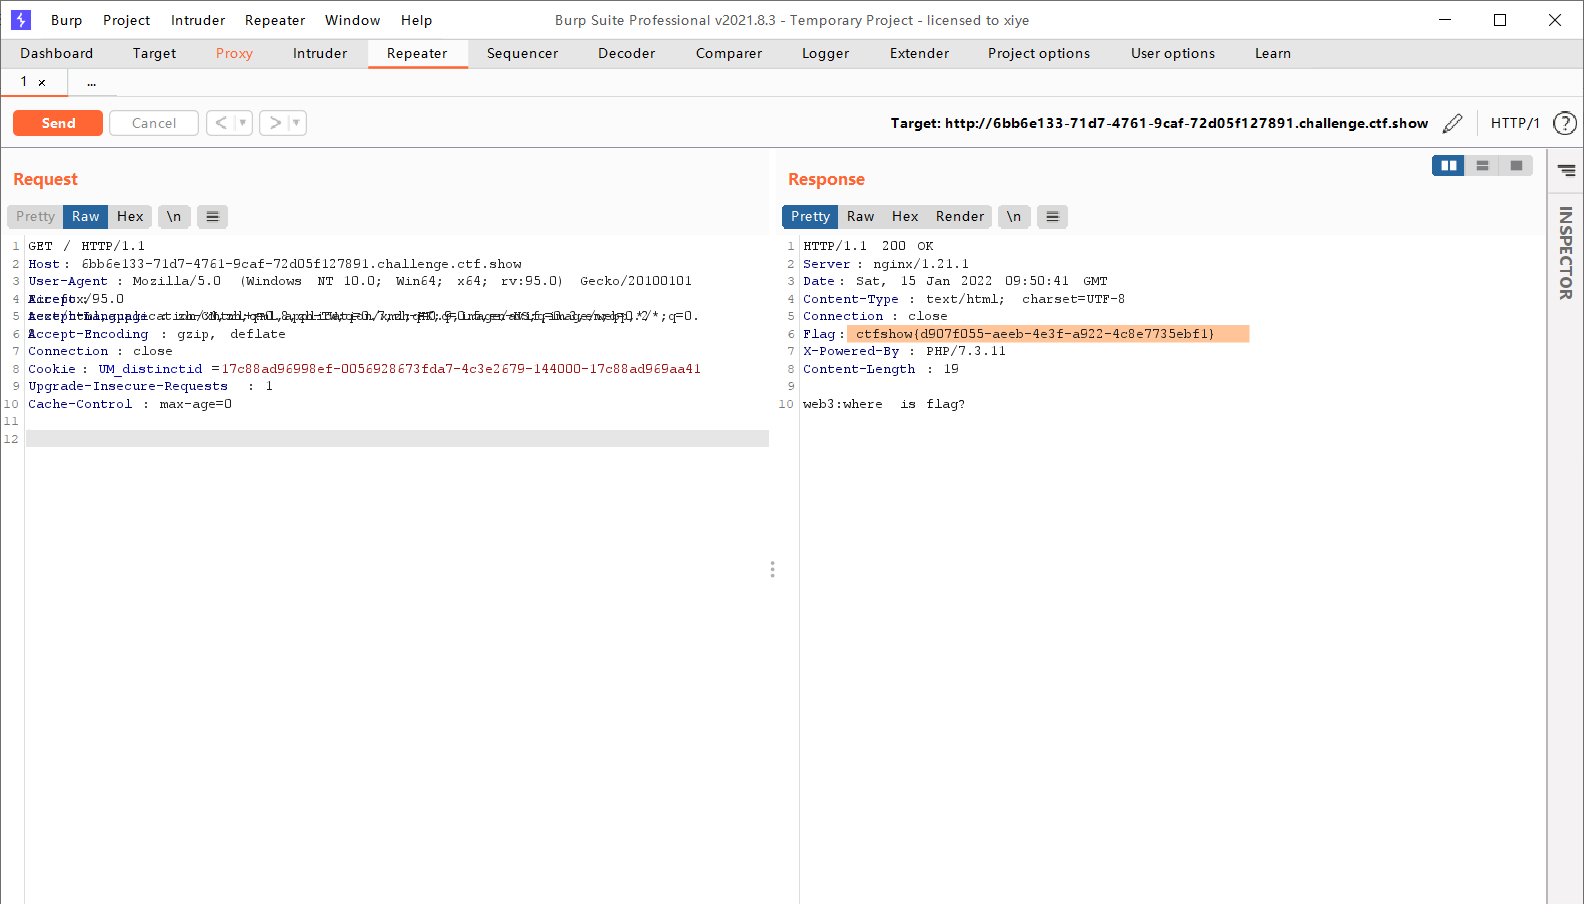
Task: Expand Inspector panel via lines icon
Action: click(1567, 170)
